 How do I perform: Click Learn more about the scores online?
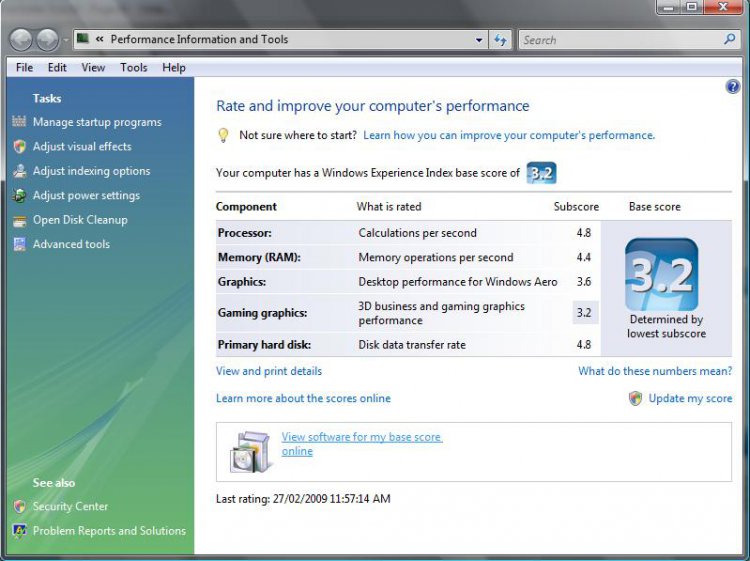[303, 398]
